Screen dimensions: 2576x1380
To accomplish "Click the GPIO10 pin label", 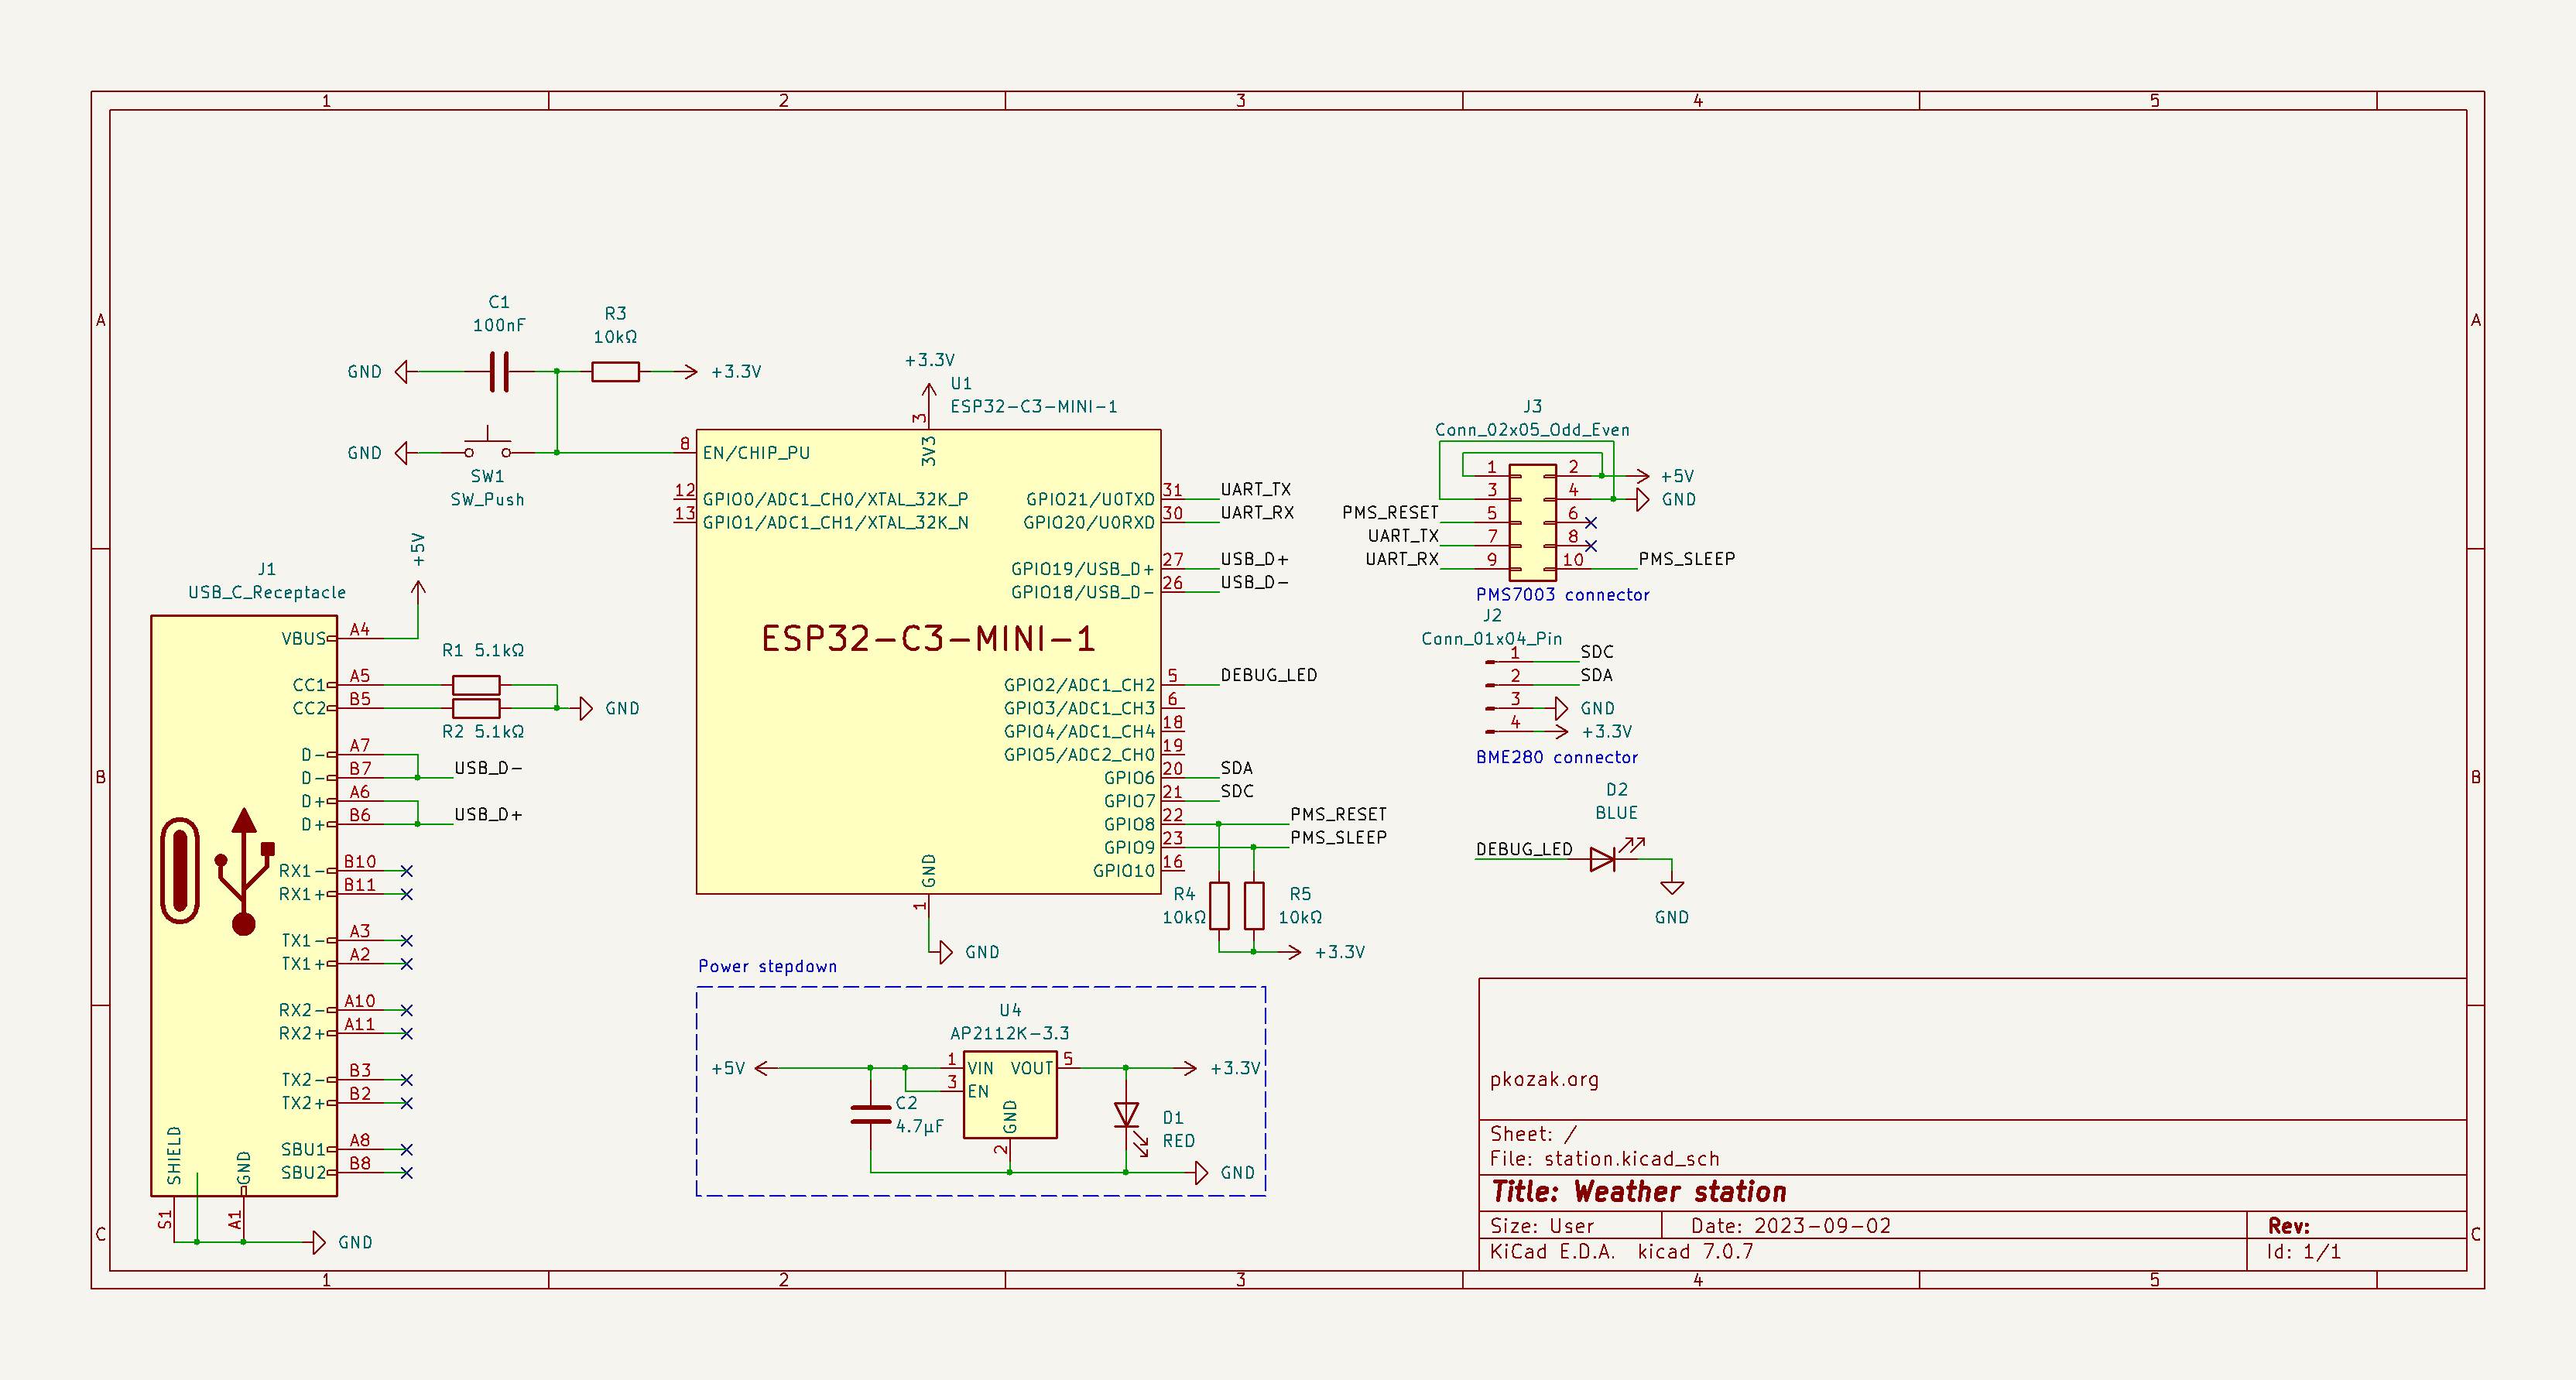I will [x=1123, y=871].
